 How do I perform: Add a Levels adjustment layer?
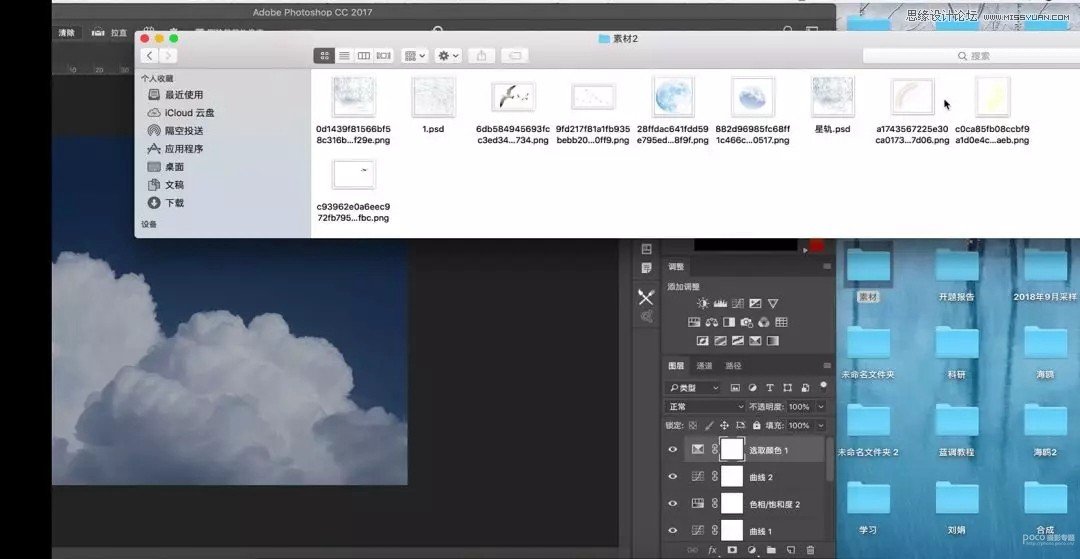point(720,304)
